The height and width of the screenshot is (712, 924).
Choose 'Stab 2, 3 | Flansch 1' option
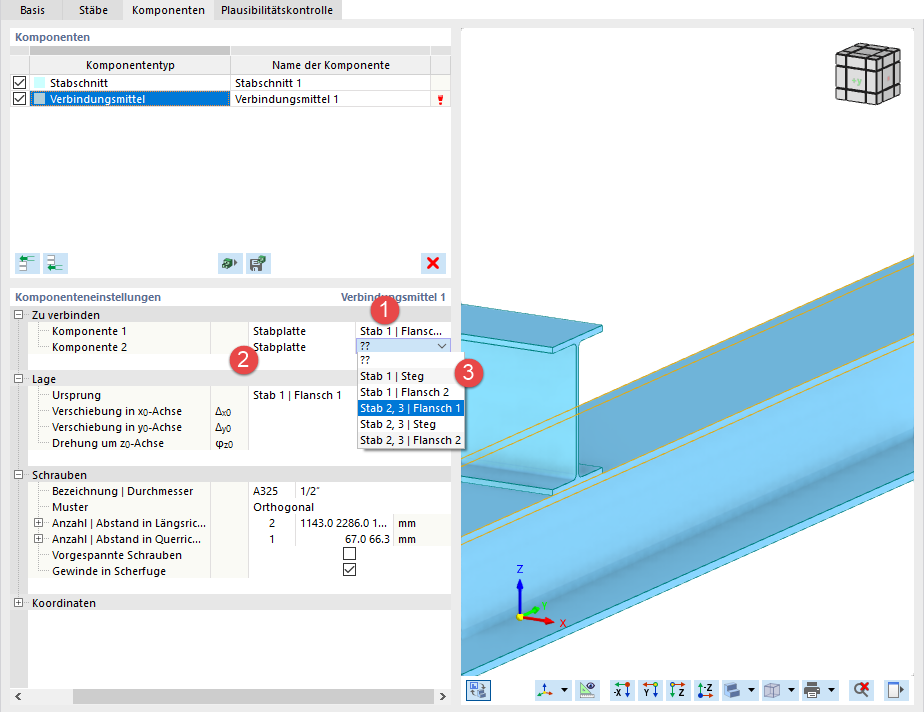(411, 408)
